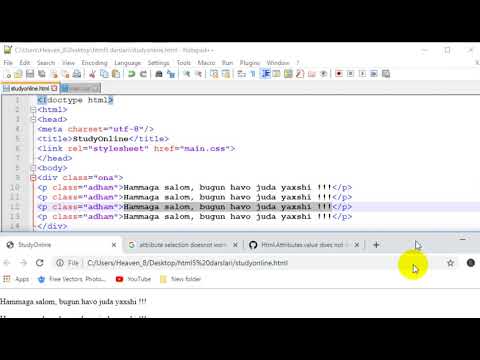Screen dimensions: 480x360
Task: Toggle synchronized horizontal scrolling
Action: point(226,74)
